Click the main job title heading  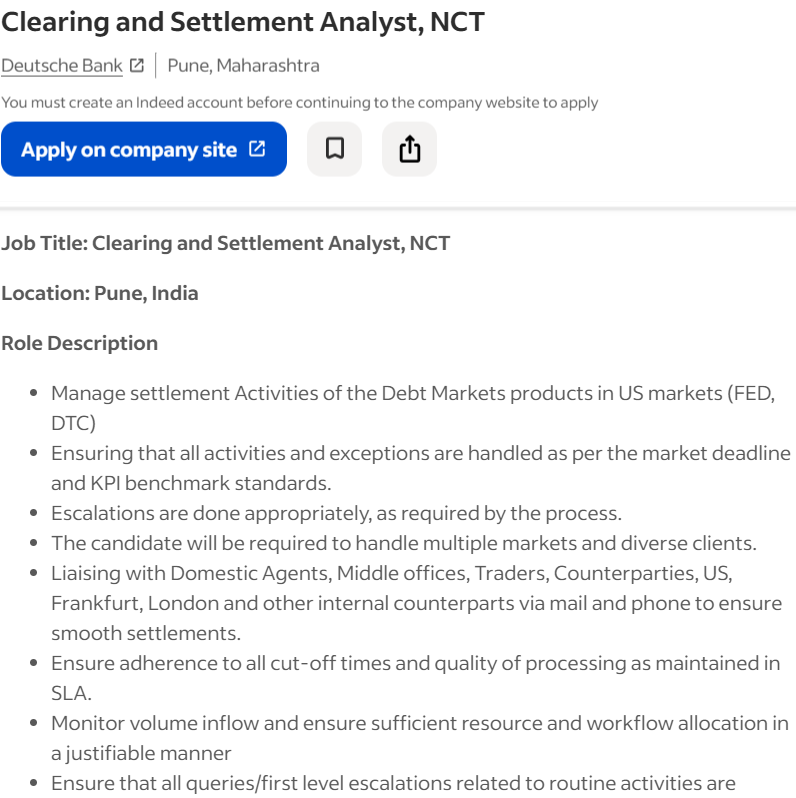coord(243,22)
